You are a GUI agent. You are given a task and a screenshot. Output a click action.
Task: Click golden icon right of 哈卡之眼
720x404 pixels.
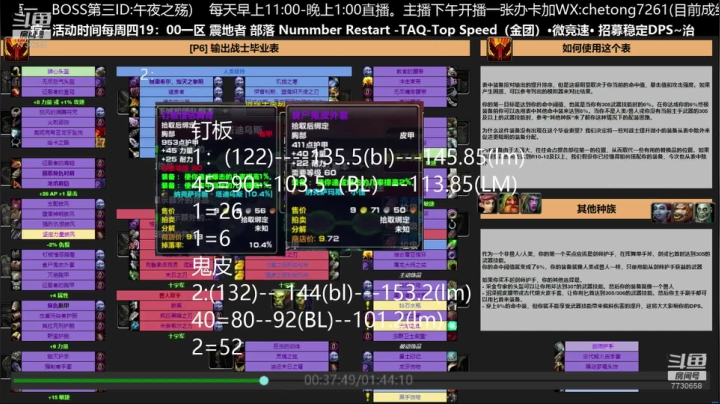click(x=100, y=143)
